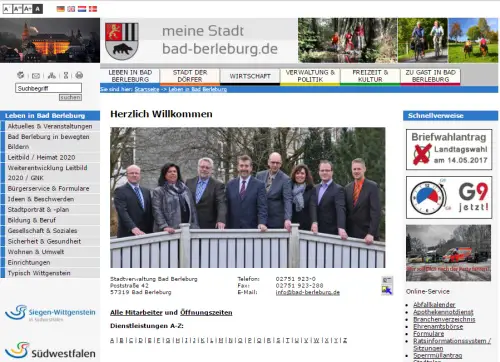The height and width of the screenshot is (362, 500).
Task: Follow Leben in Bad Berleburg breadcrumb
Action: (x=198, y=89)
